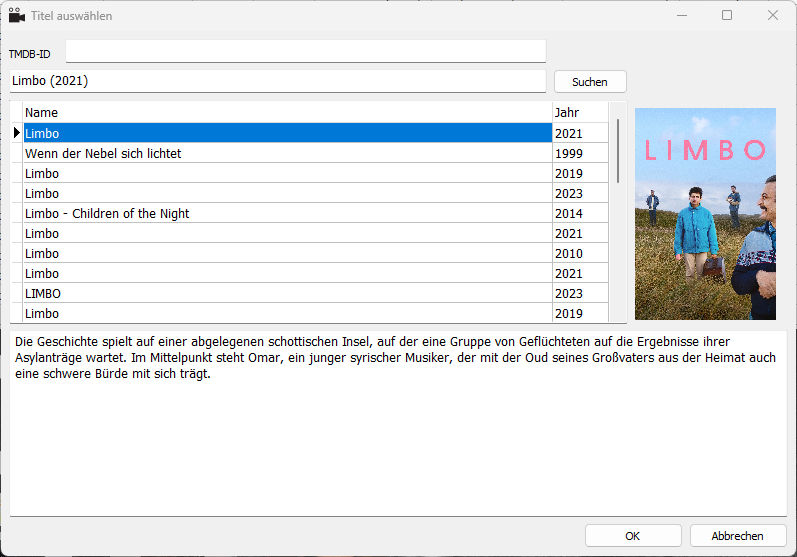Click the current row indicator arrow
Screen dimensions: 797x557
pyautogui.click(x=17, y=133)
